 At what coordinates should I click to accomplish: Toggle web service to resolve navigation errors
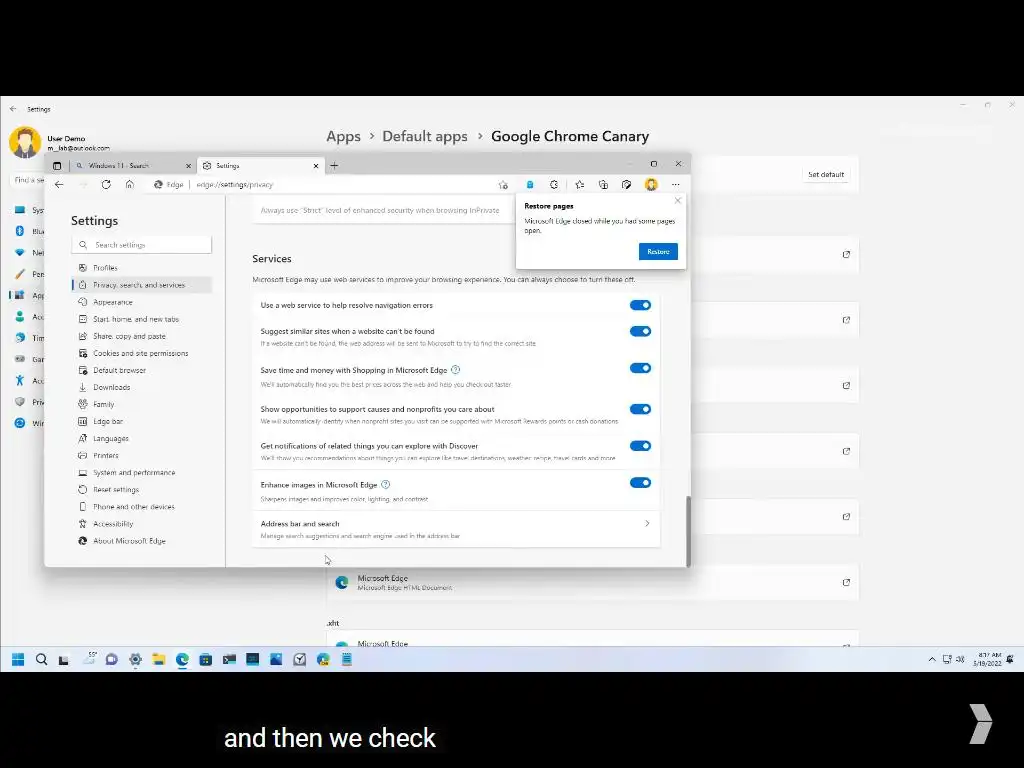click(640, 305)
